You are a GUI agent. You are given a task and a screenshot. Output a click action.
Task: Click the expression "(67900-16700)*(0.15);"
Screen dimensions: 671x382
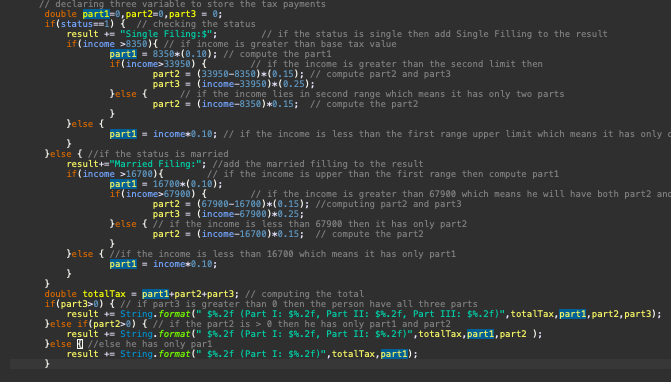point(253,204)
